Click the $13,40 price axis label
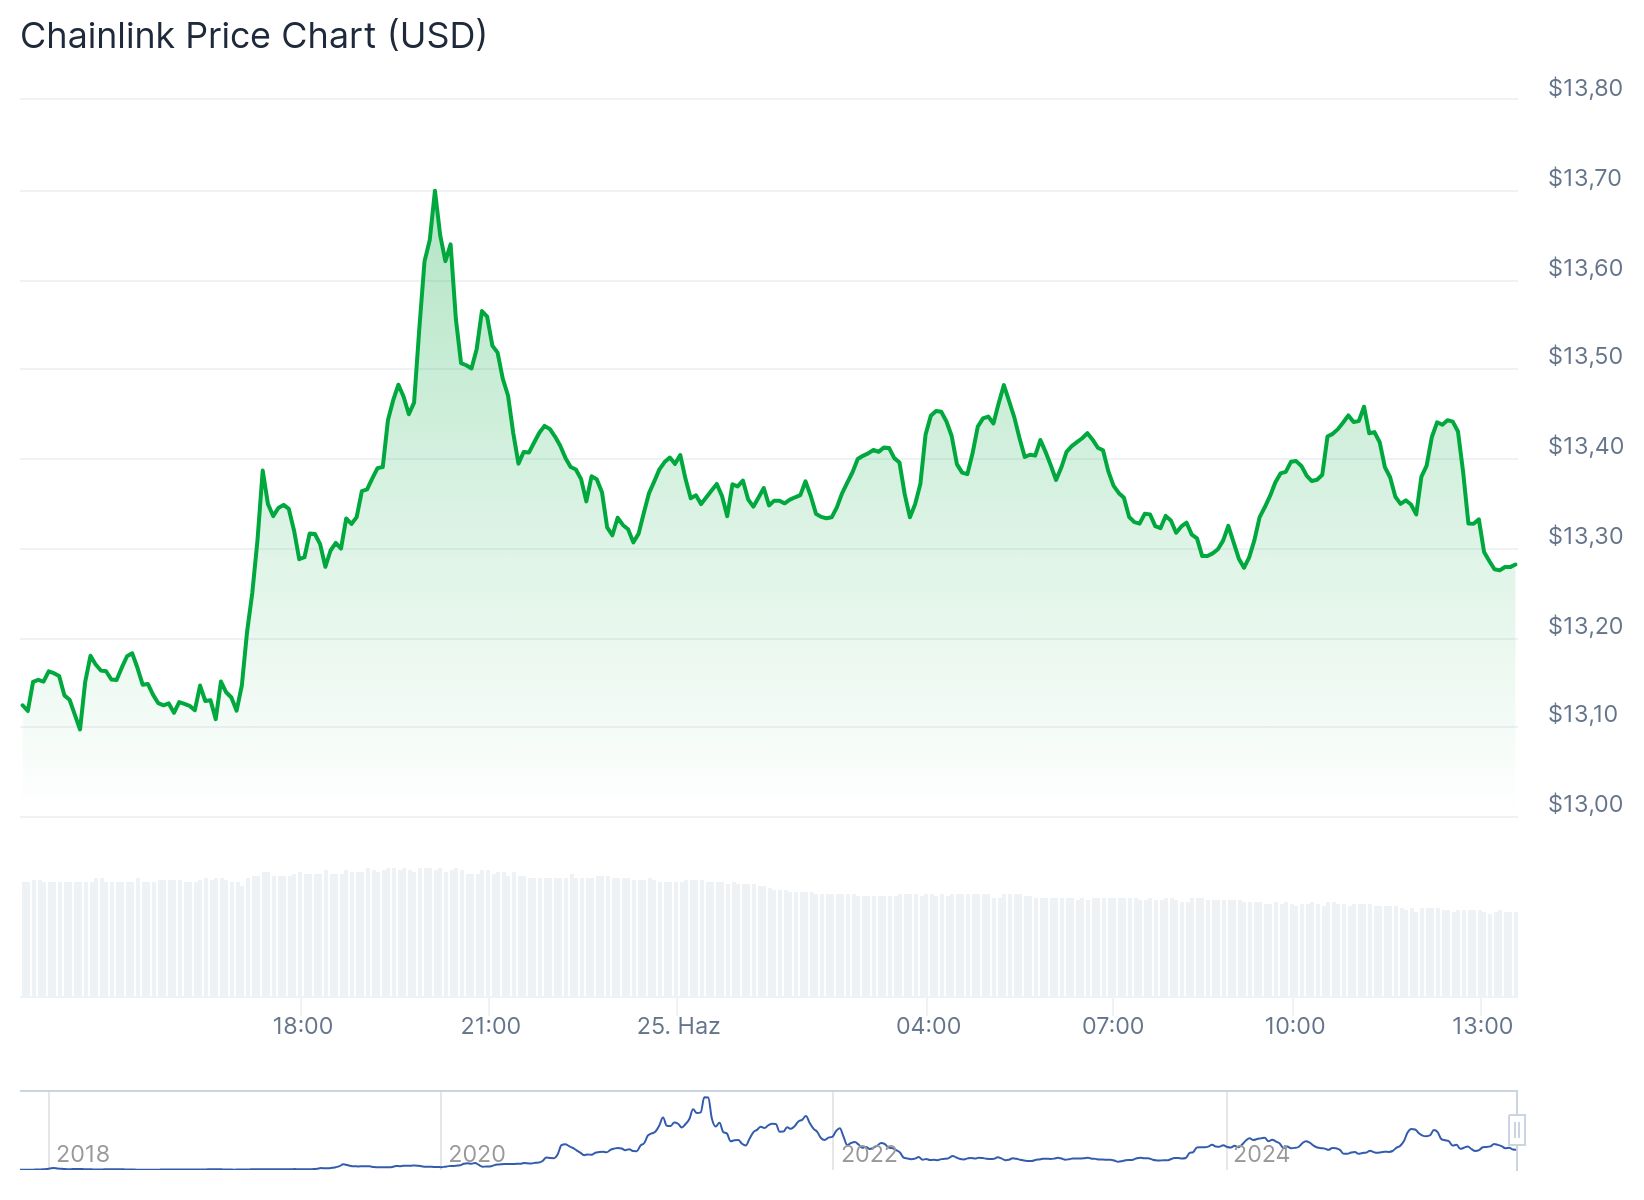1644x1200 pixels. point(1585,446)
